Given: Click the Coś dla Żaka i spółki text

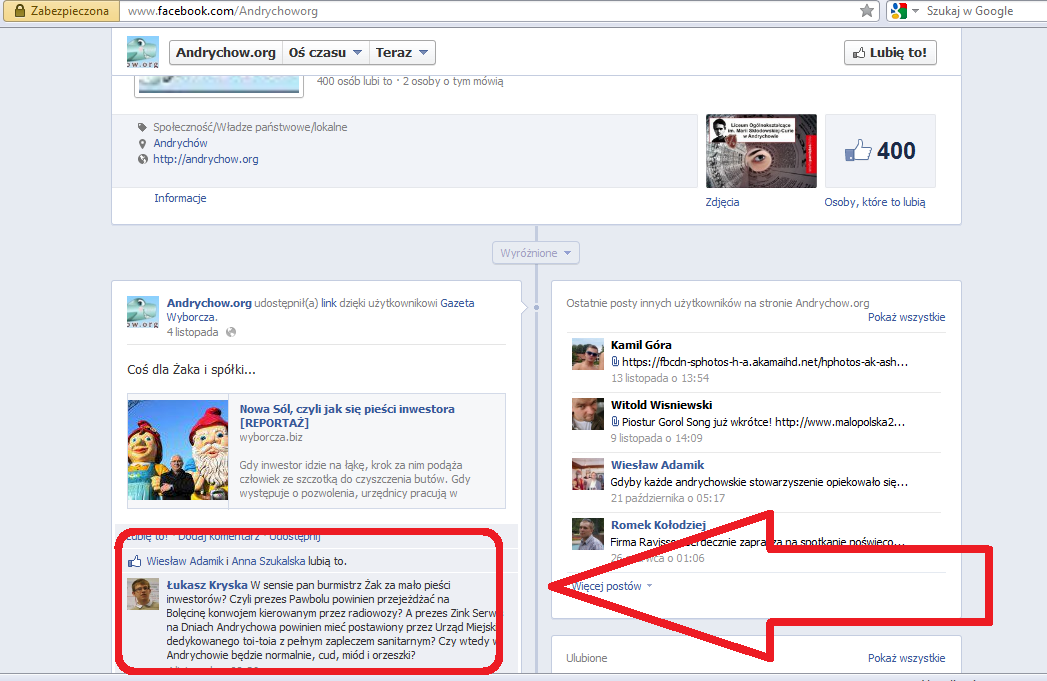Looking at the screenshot, I should coord(192,370).
